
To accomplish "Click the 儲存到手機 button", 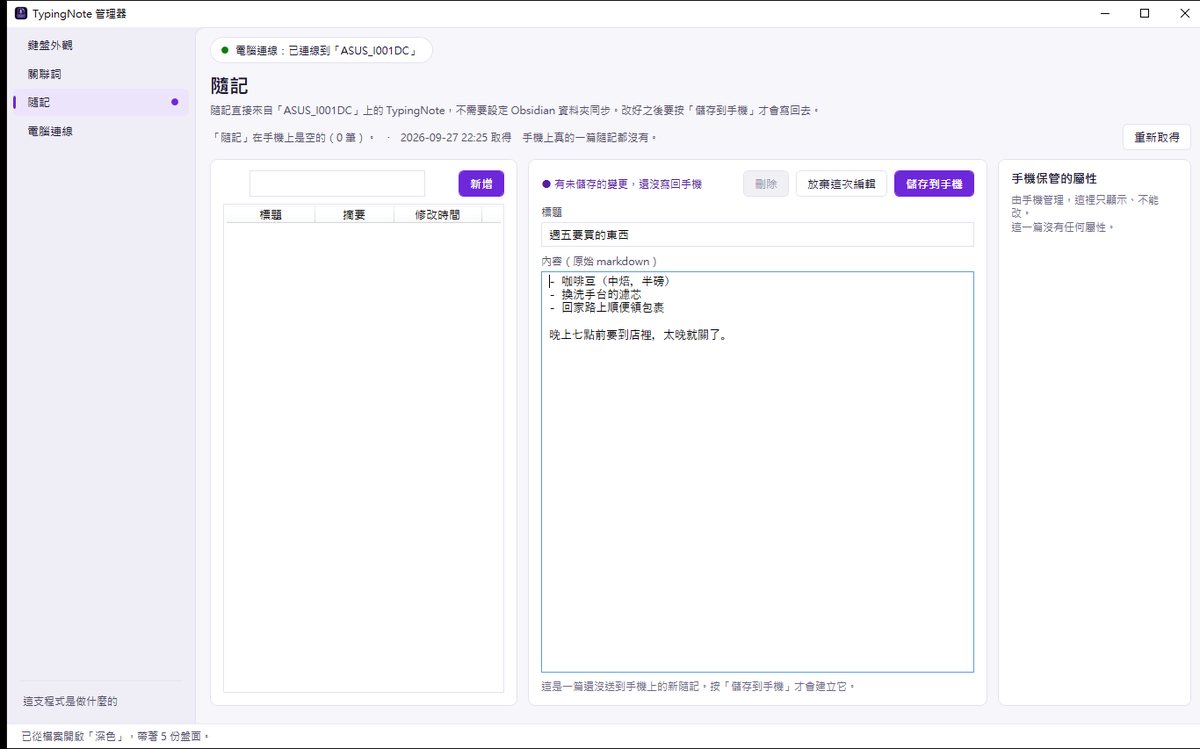I will 934,183.
